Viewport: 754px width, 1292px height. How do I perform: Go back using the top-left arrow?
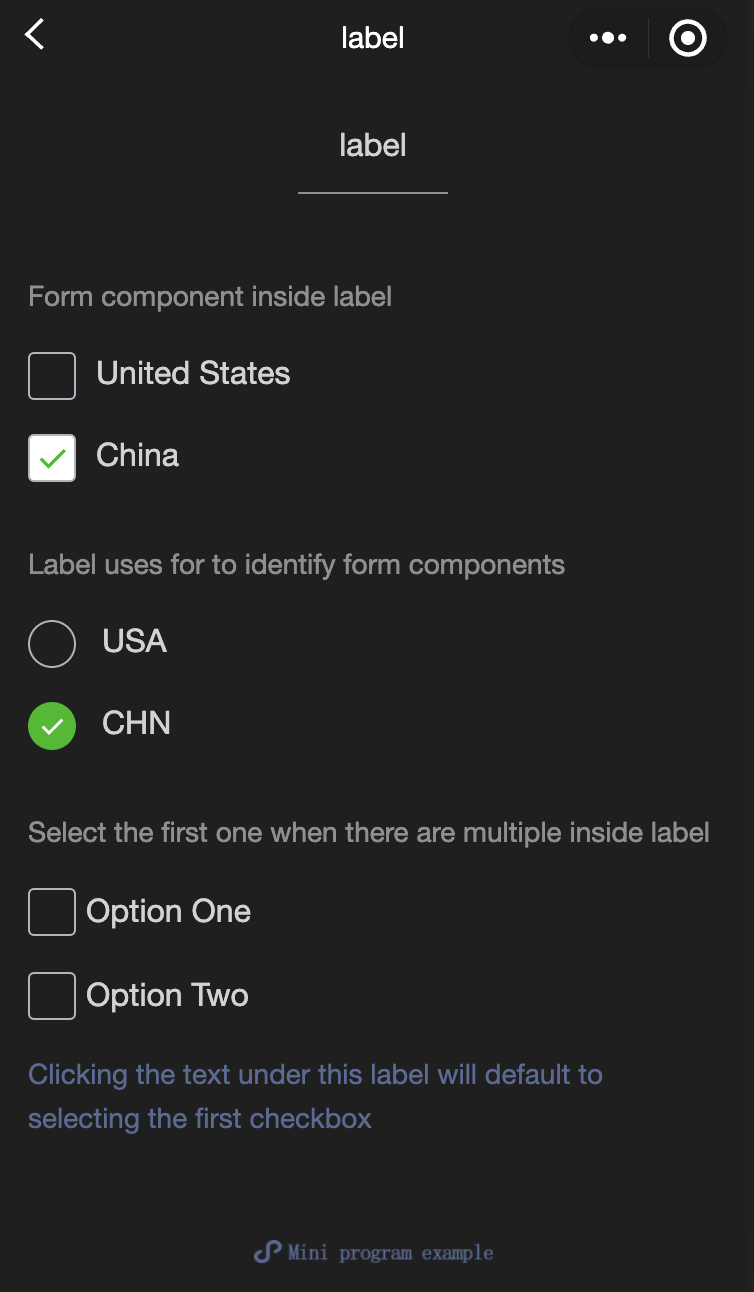pyautogui.click(x=35, y=36)
